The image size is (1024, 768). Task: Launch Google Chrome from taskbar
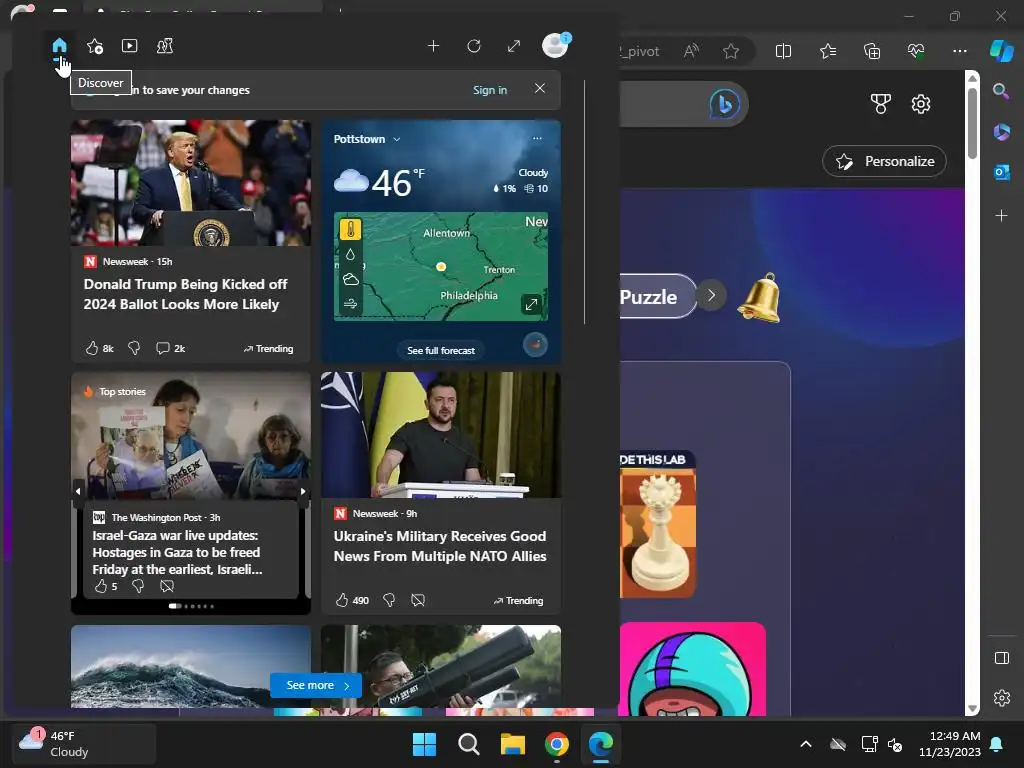coord(556,744)
